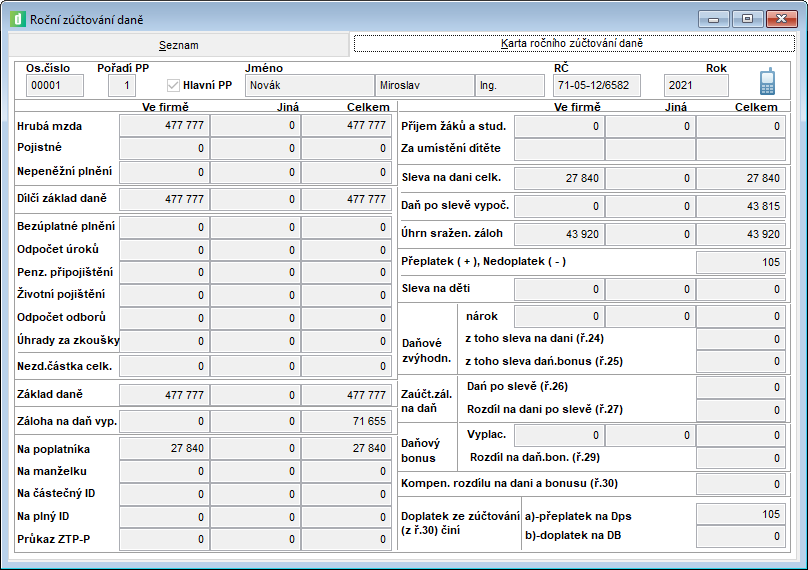Click the green app icon in title bar

pos(18,19)
